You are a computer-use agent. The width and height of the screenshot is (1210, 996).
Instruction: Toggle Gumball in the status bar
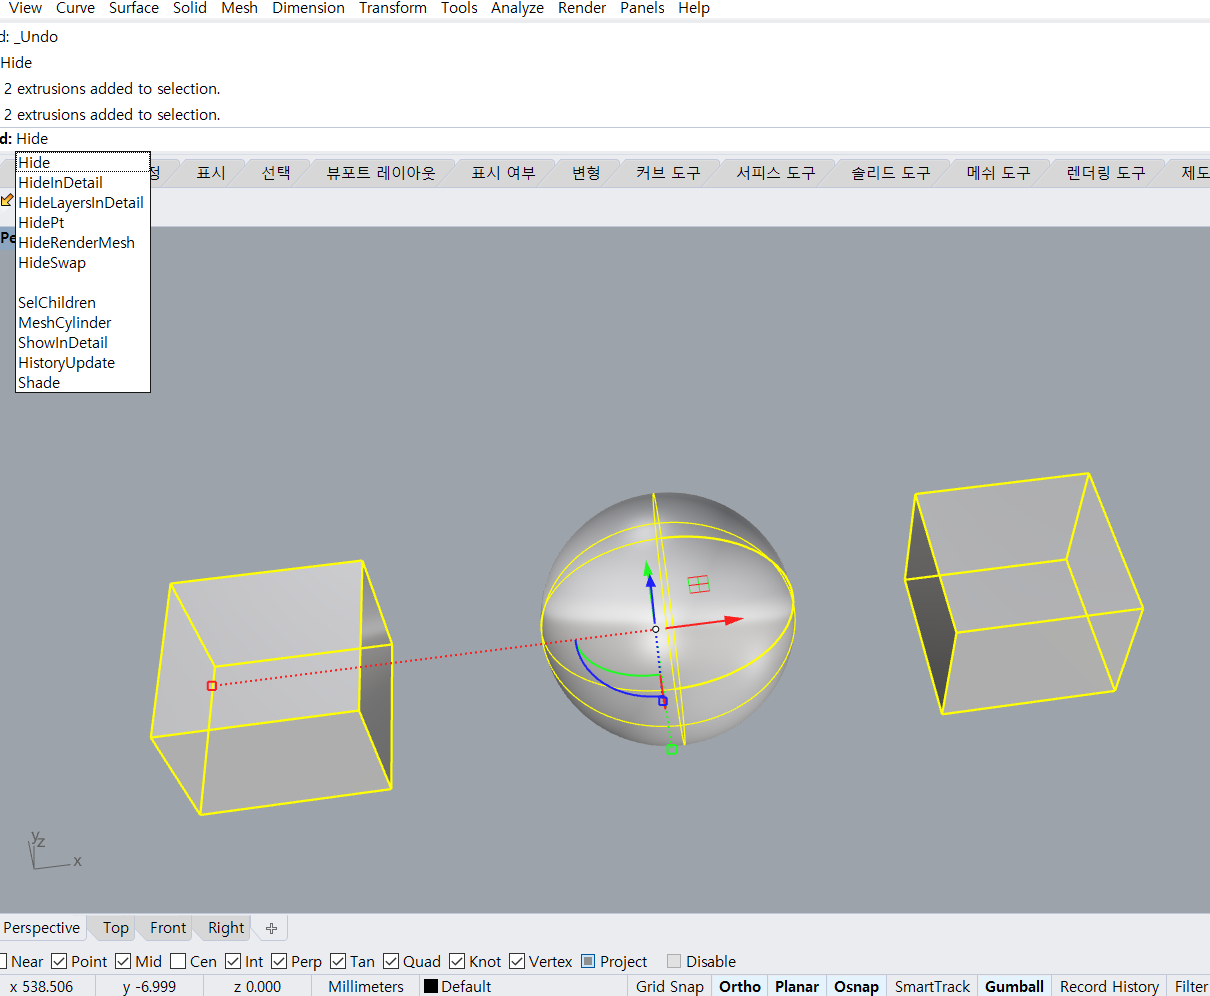1014,986
